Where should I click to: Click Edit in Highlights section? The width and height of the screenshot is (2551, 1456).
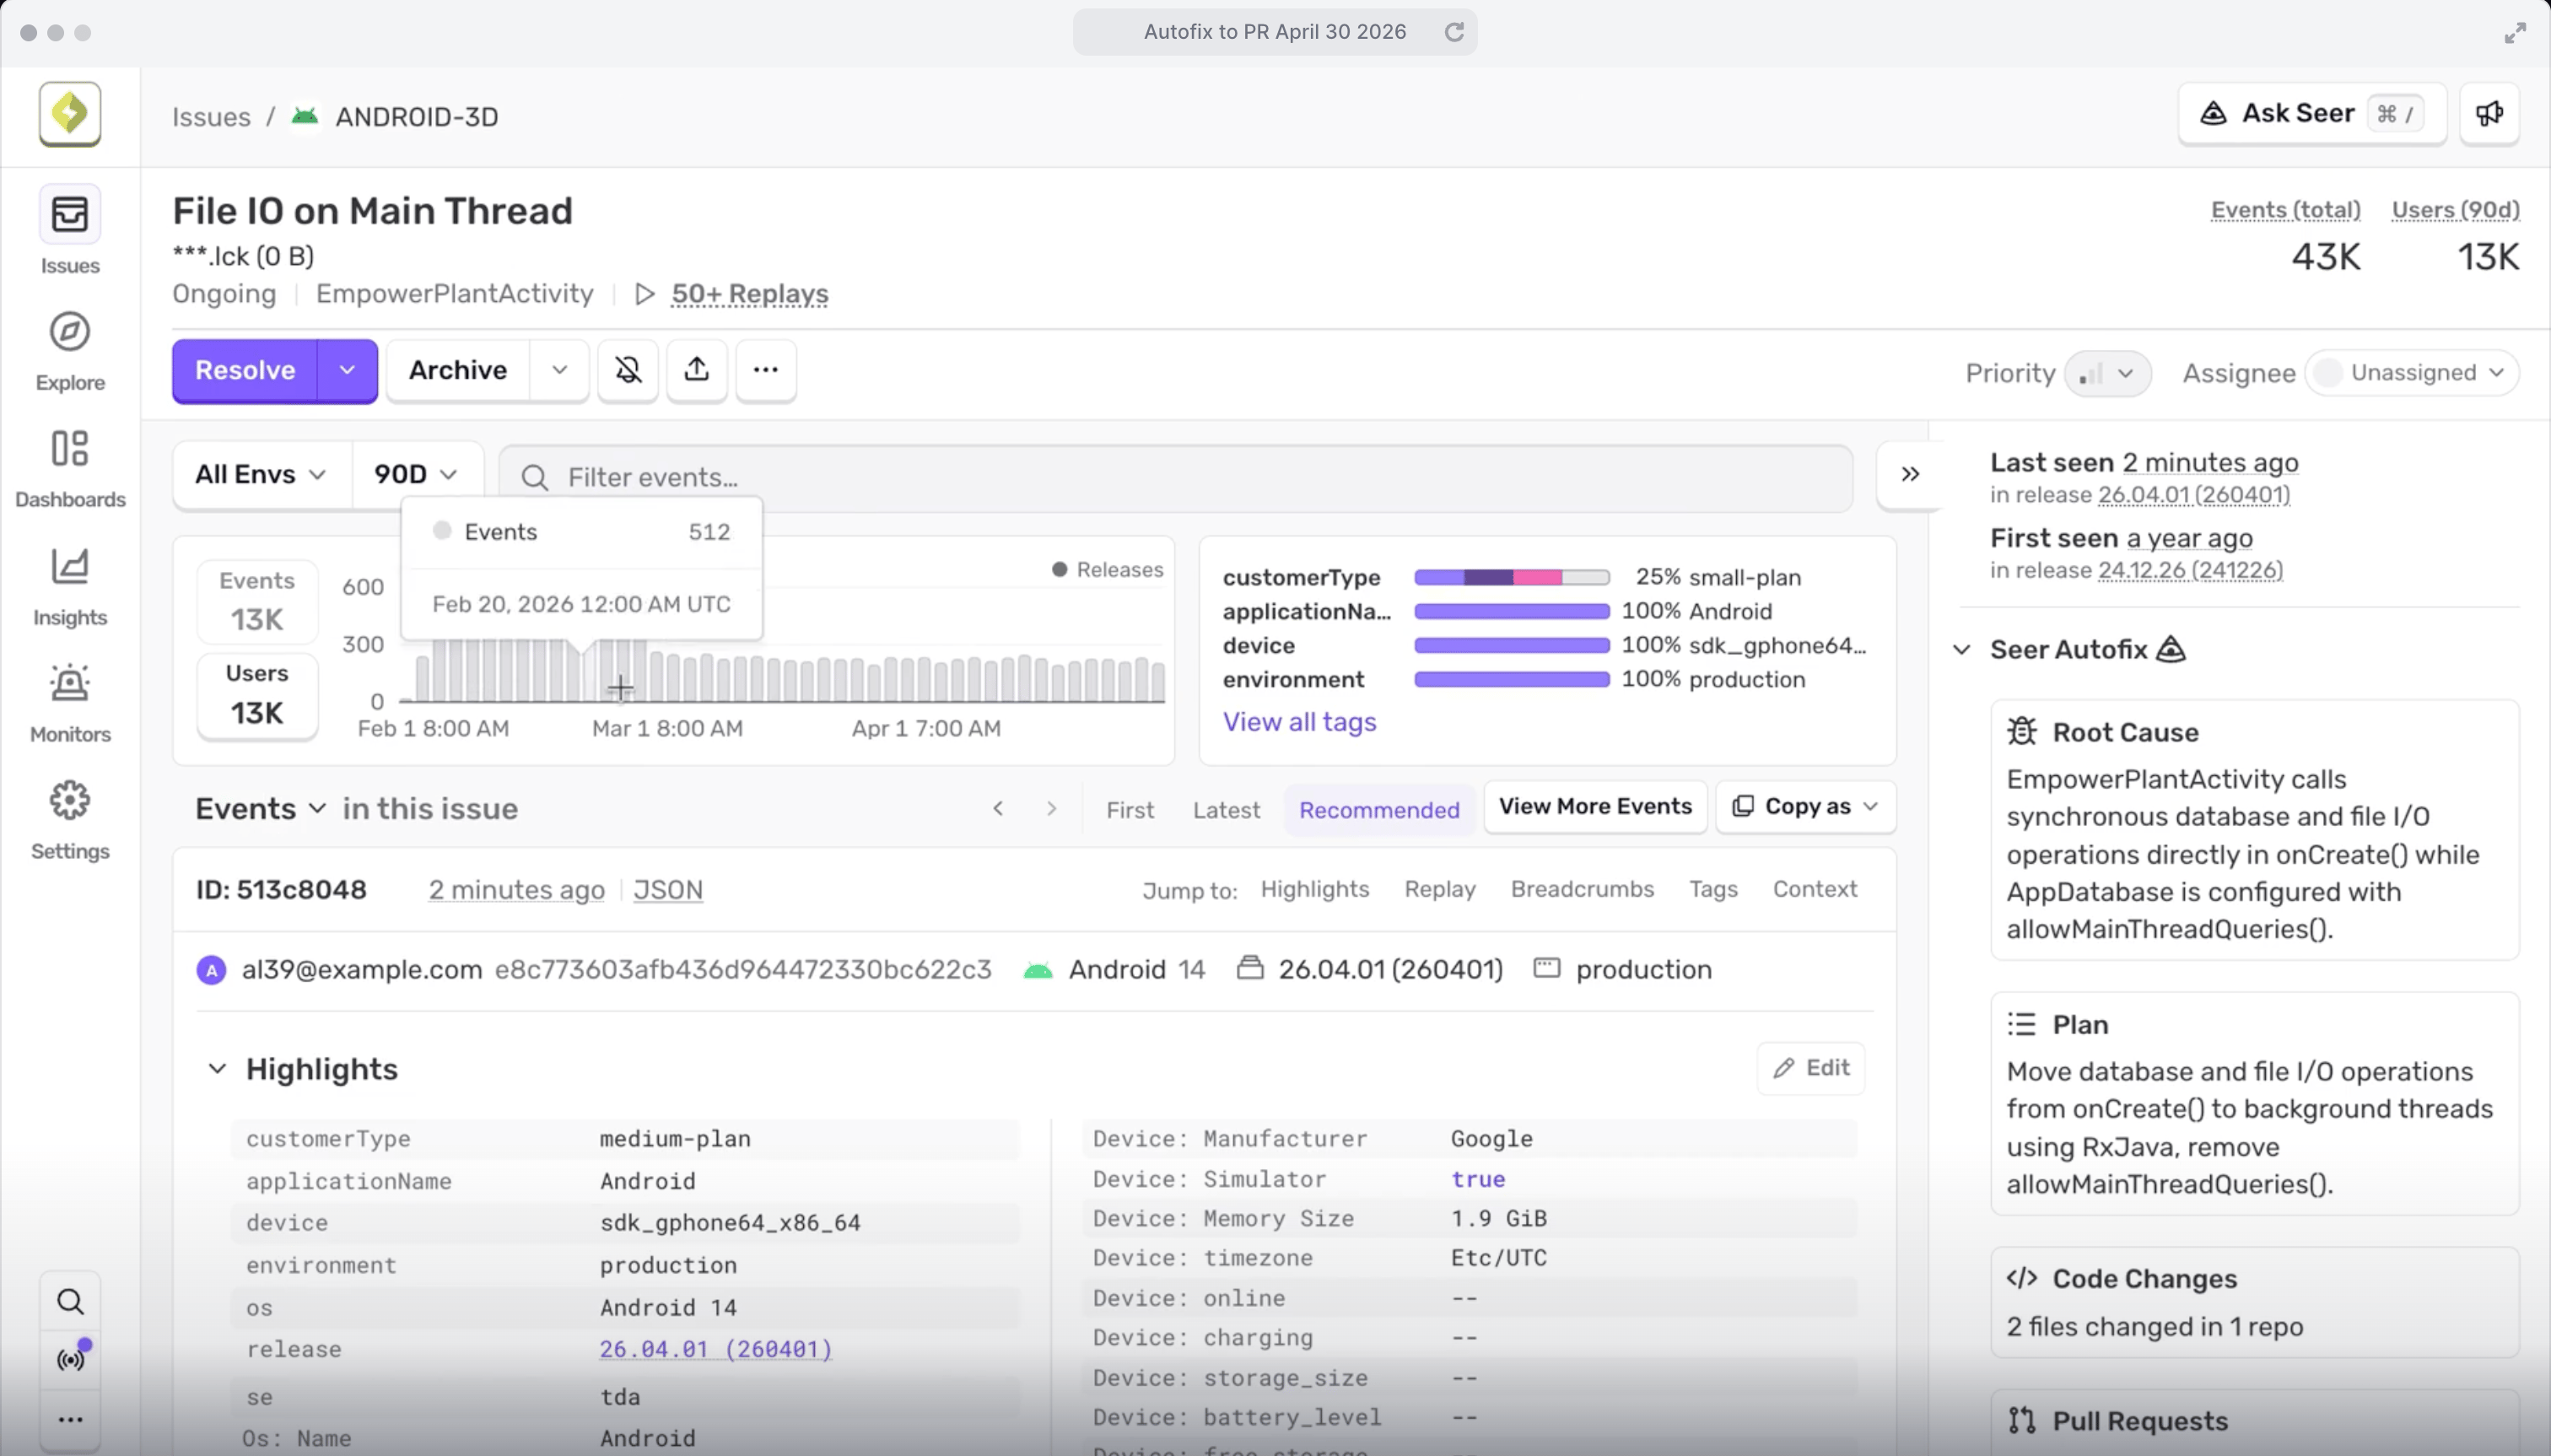coord(1811,1068)
